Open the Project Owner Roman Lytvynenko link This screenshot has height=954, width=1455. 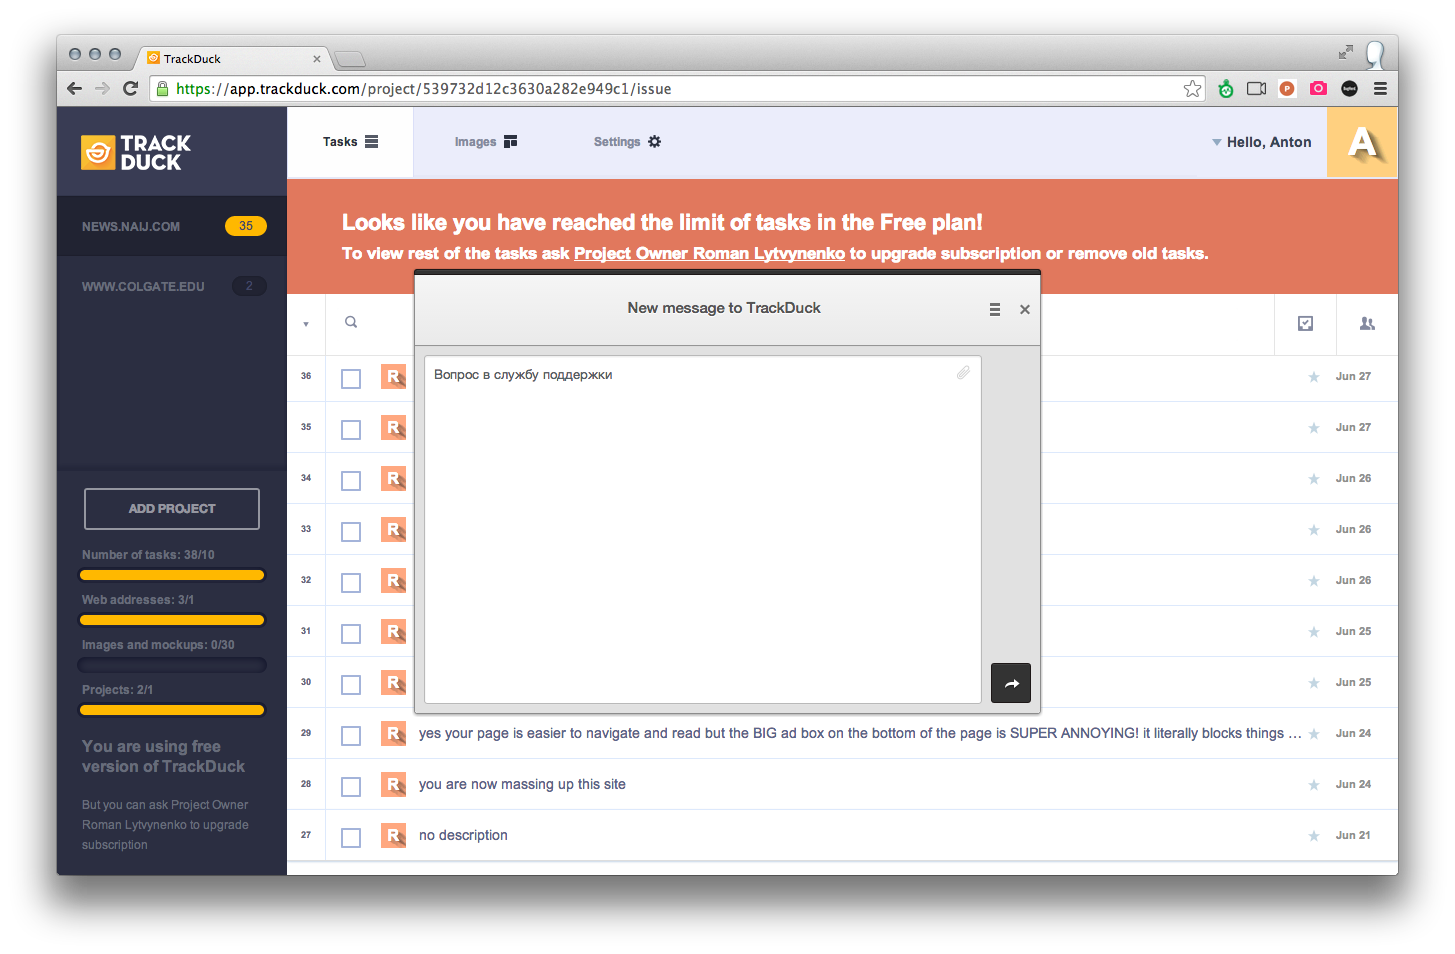(x=709, y=254)
